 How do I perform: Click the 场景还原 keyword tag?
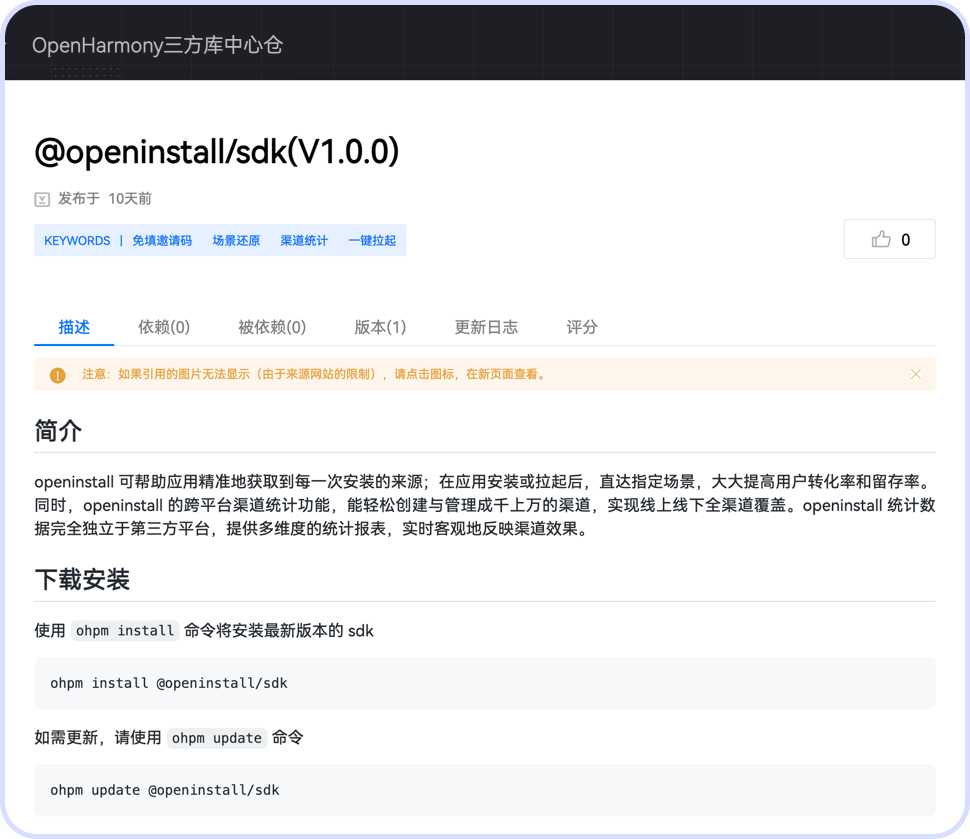coord(236,241)
